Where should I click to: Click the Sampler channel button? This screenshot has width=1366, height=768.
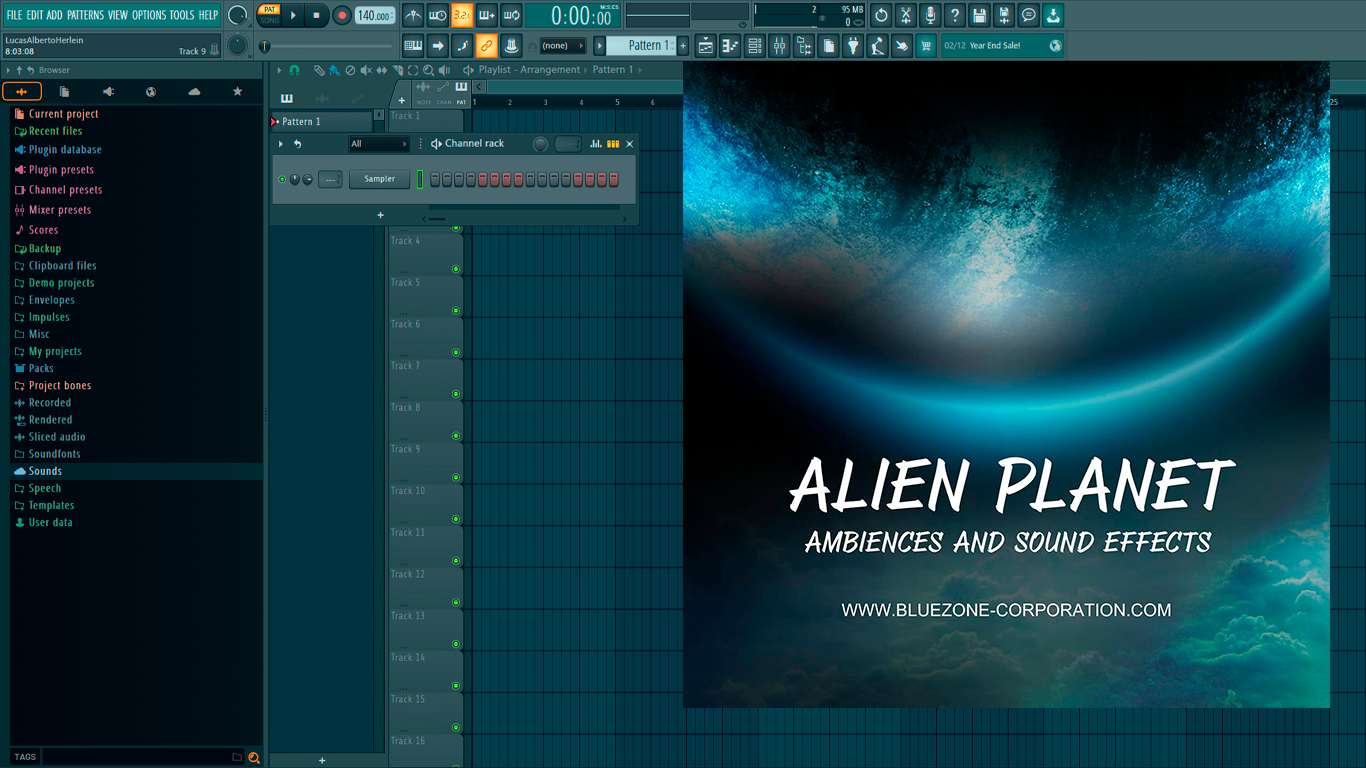click(x=379, y=179)
